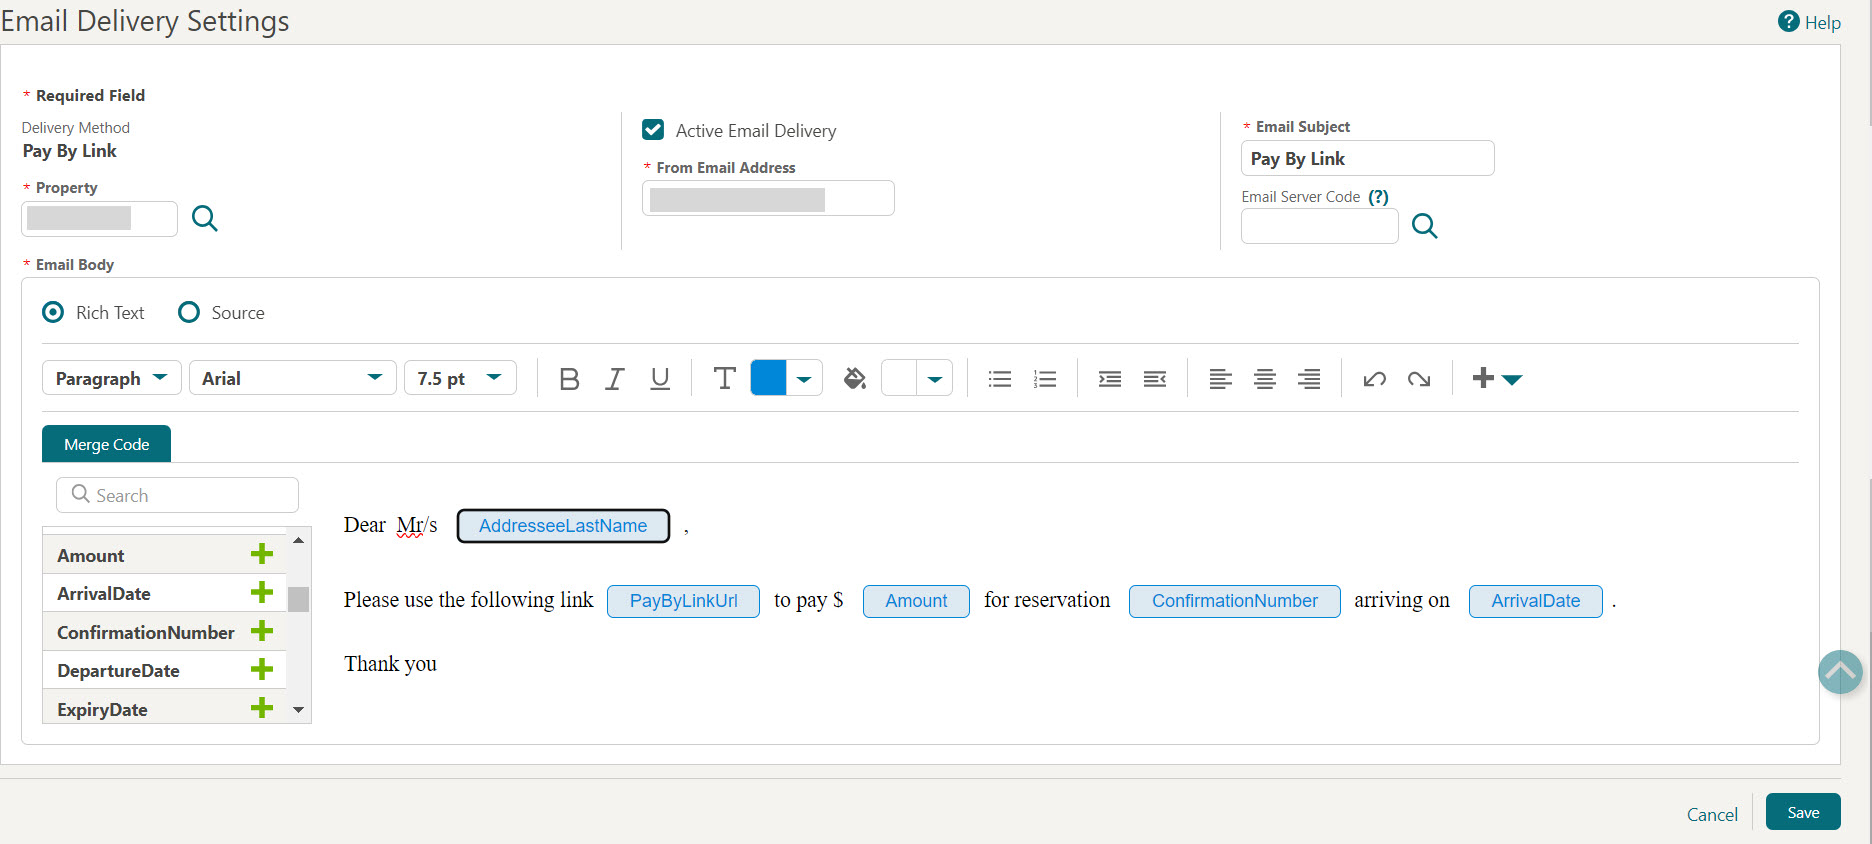Add ExpiryDate merge code with plus icon
1872x844 pixels.
pos(262,708)
